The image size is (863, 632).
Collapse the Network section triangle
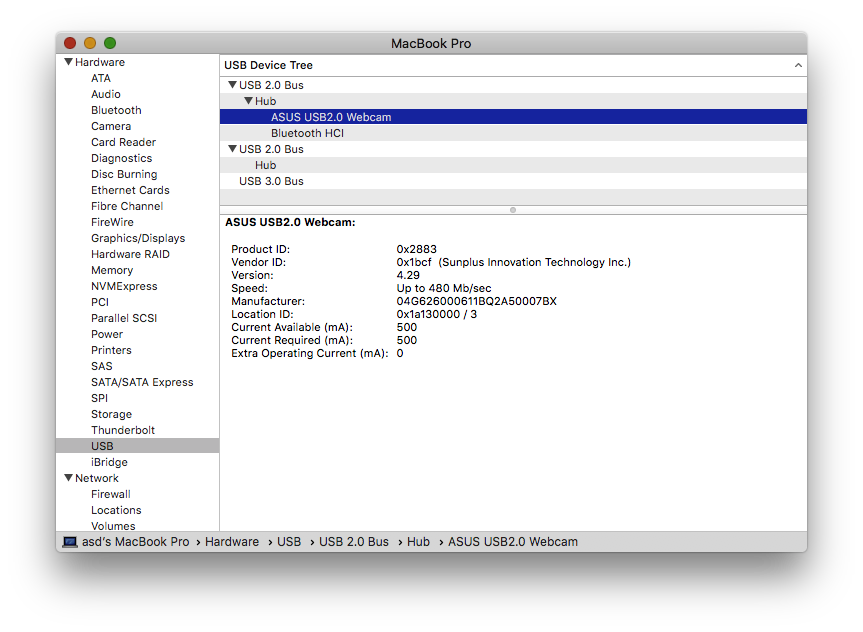pyautogui.click(x=68, y=478)
